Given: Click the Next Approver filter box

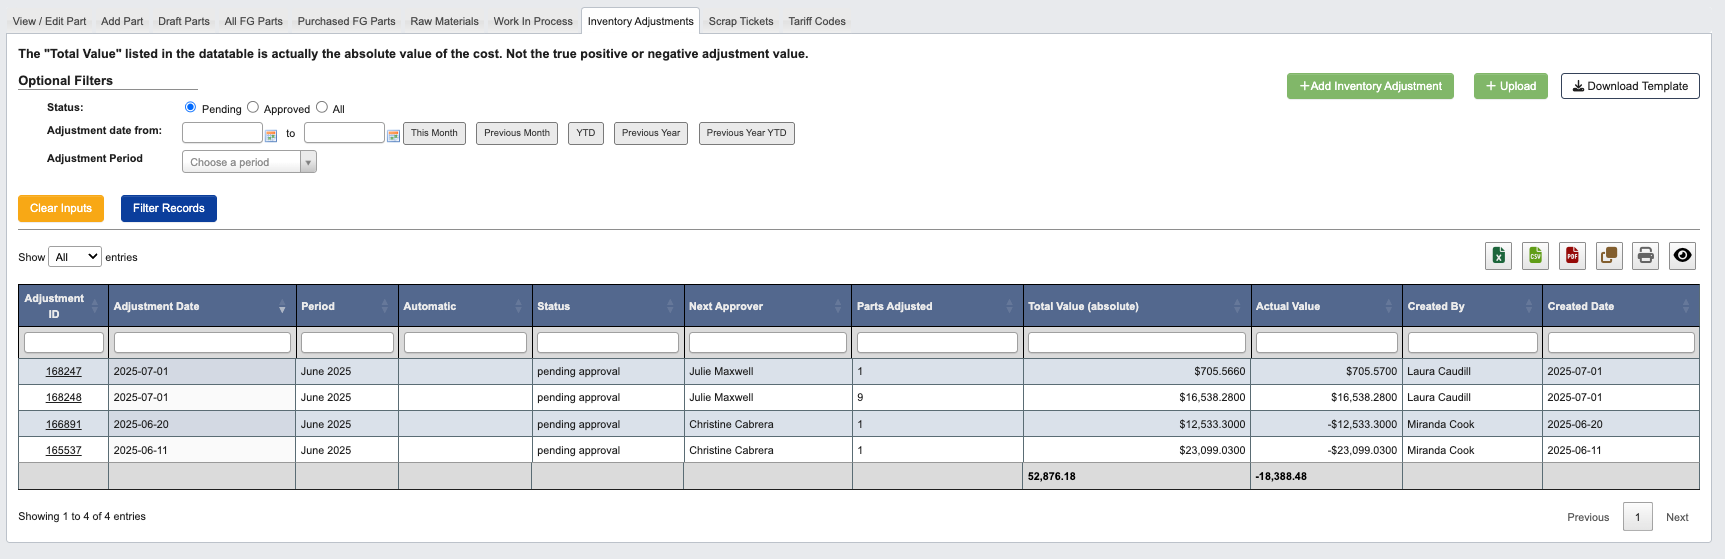Looking at the screenshot, I should [x=768, y=342].
